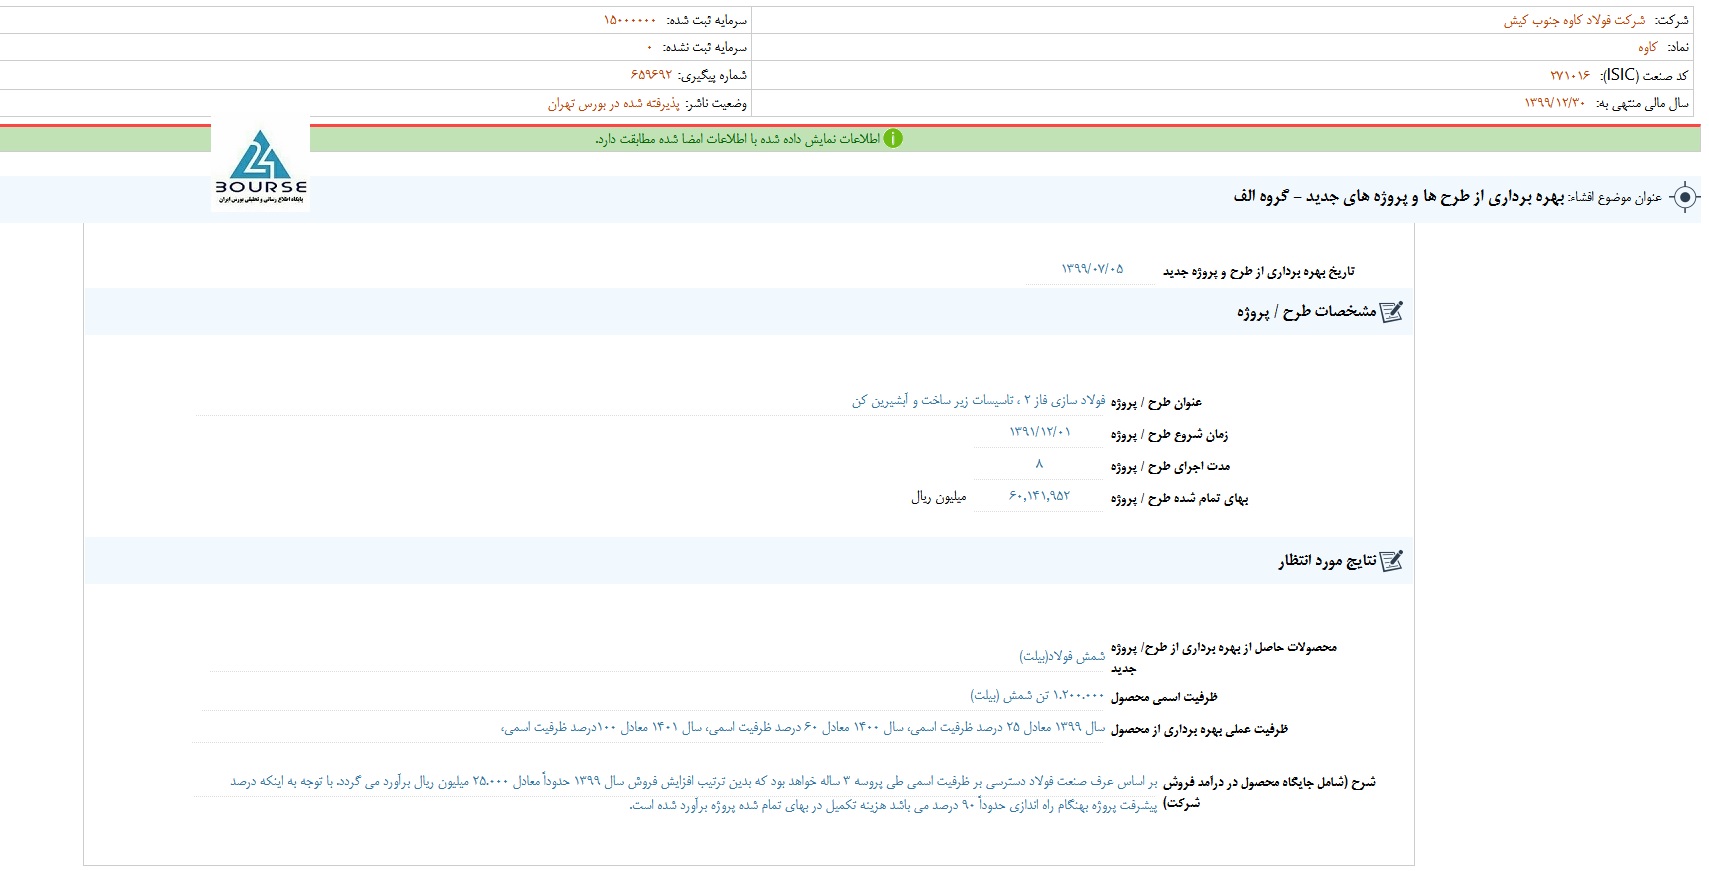Click label بهای تمام شده طرح / پروژه
1709x871 pixels.
click(x=1179, y=498)
